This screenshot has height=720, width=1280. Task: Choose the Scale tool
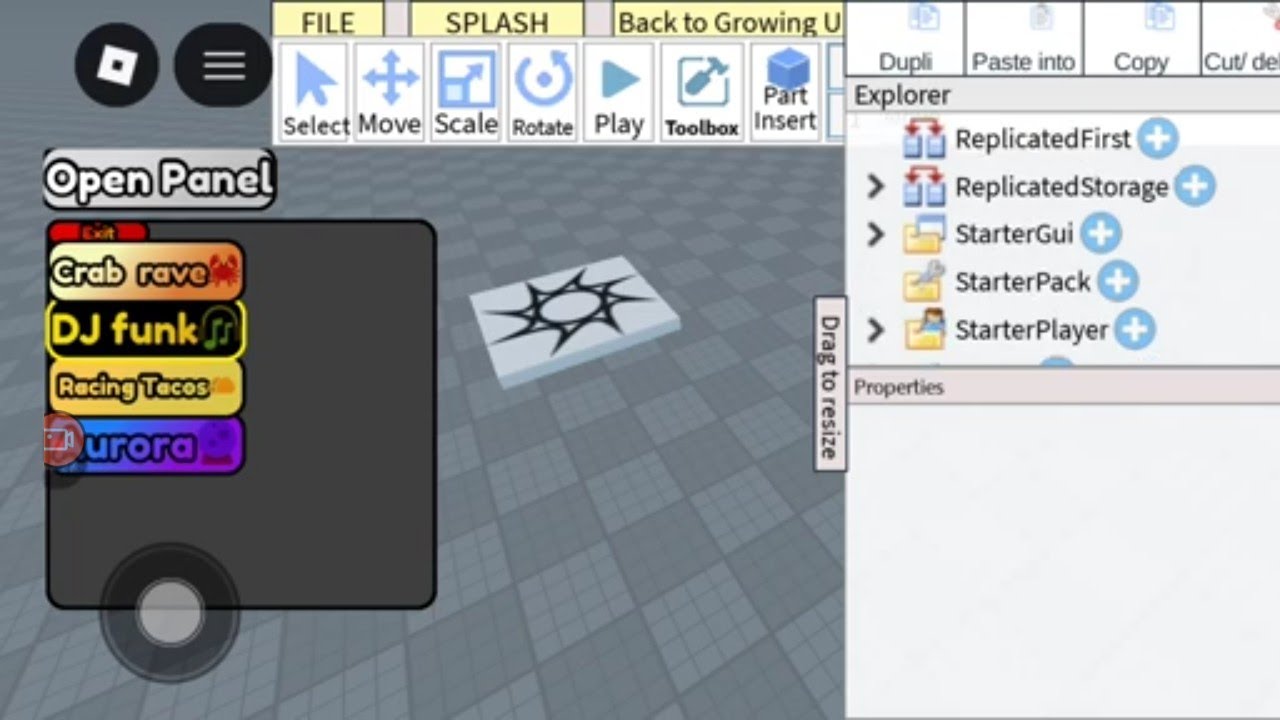click(x=466, y=93)
